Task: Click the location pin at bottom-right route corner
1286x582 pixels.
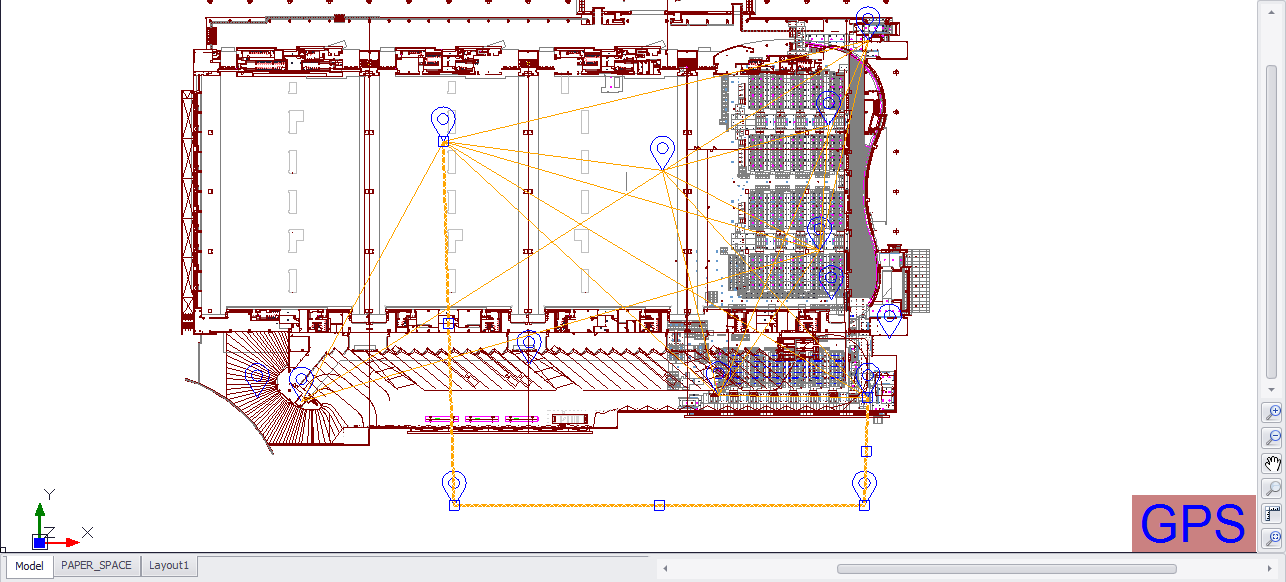Action: [x=864, y=486]
